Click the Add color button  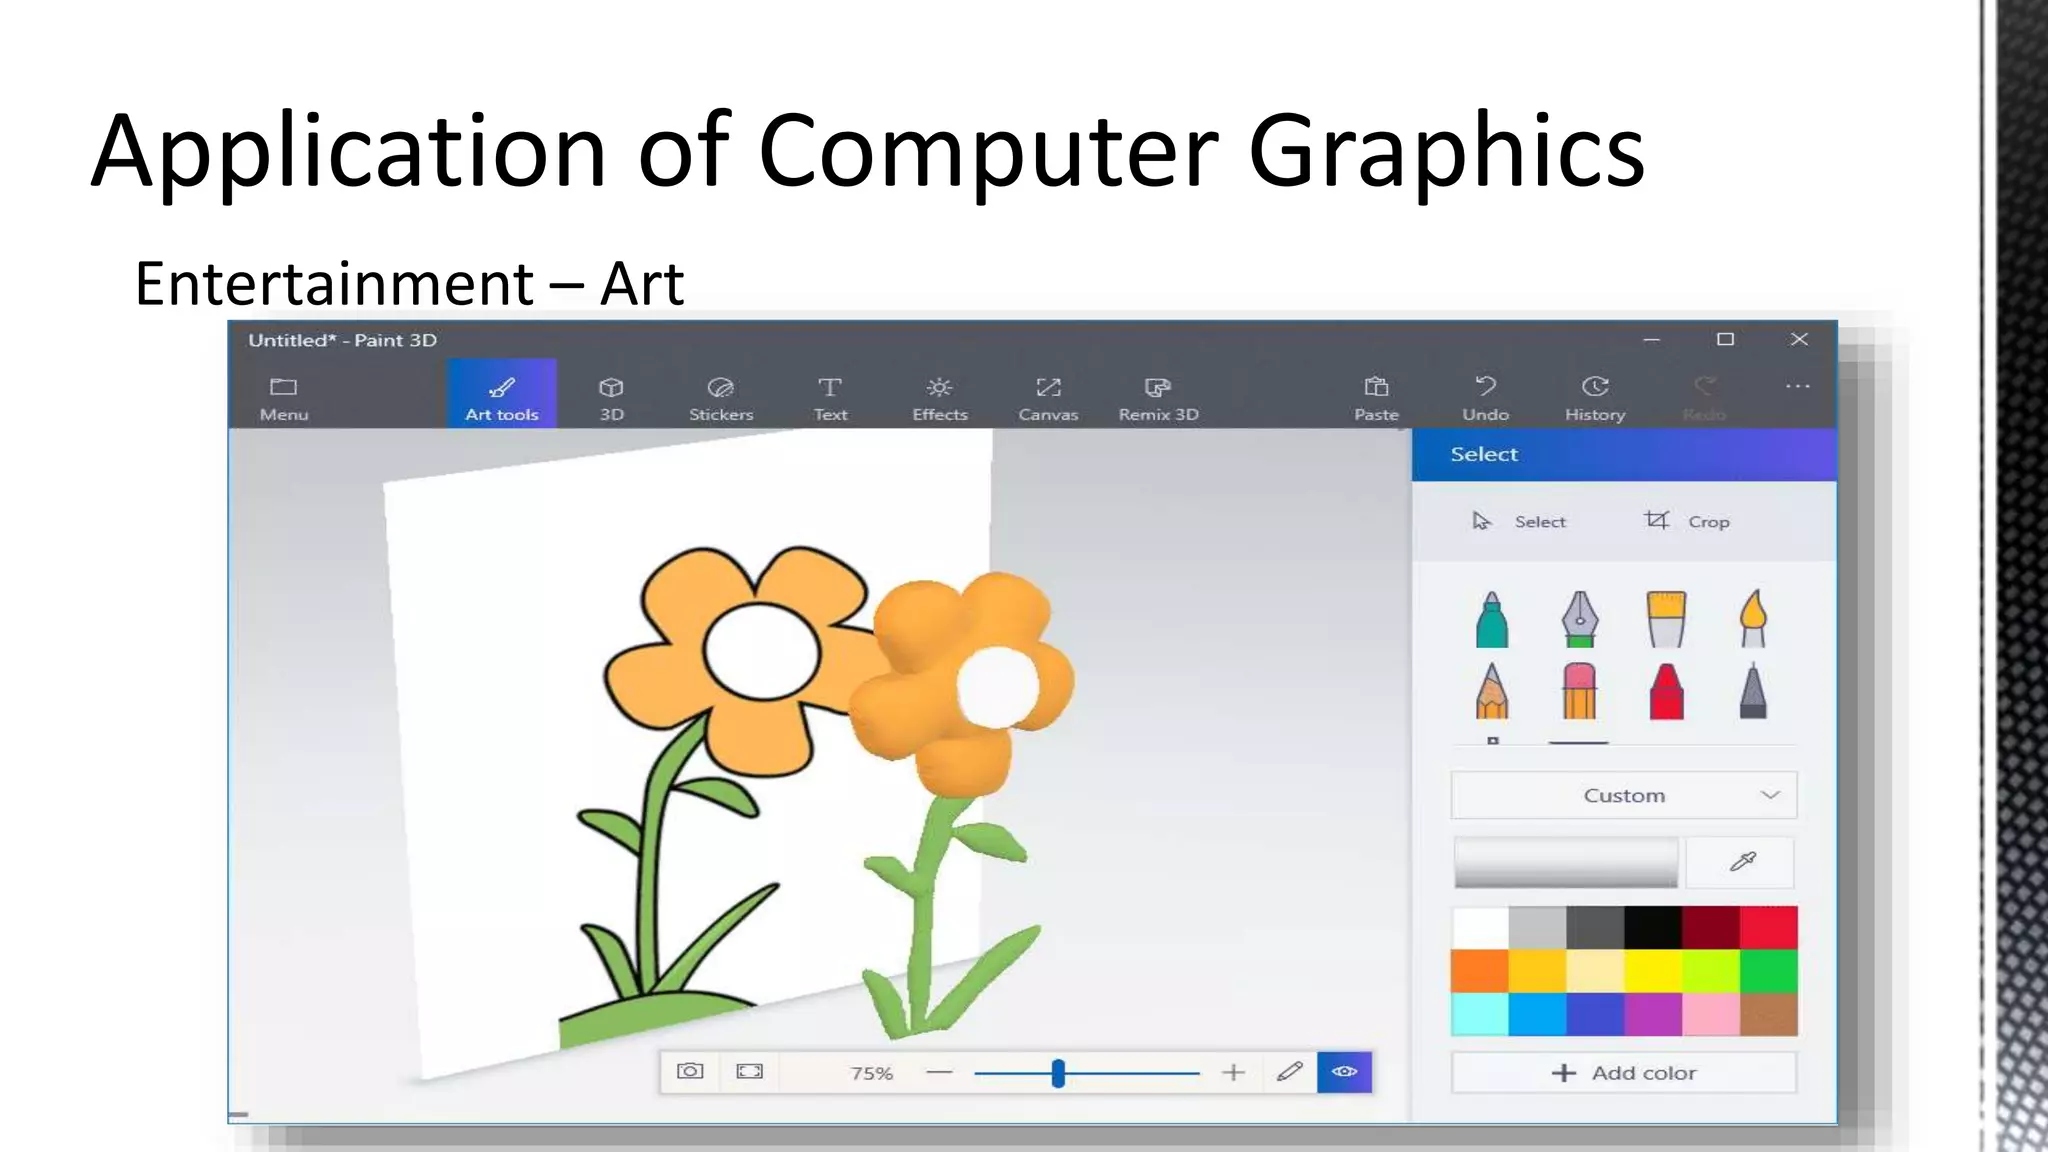(1623, 1073)
